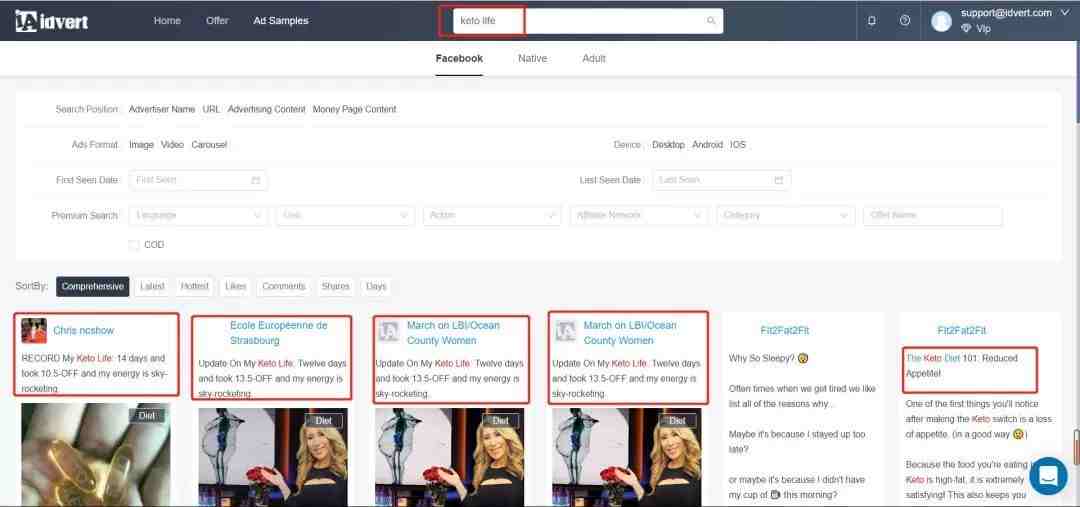This screenshot has width=1080, height=507.
Task: Open the Geo dropdown
Action: point(346,216)
